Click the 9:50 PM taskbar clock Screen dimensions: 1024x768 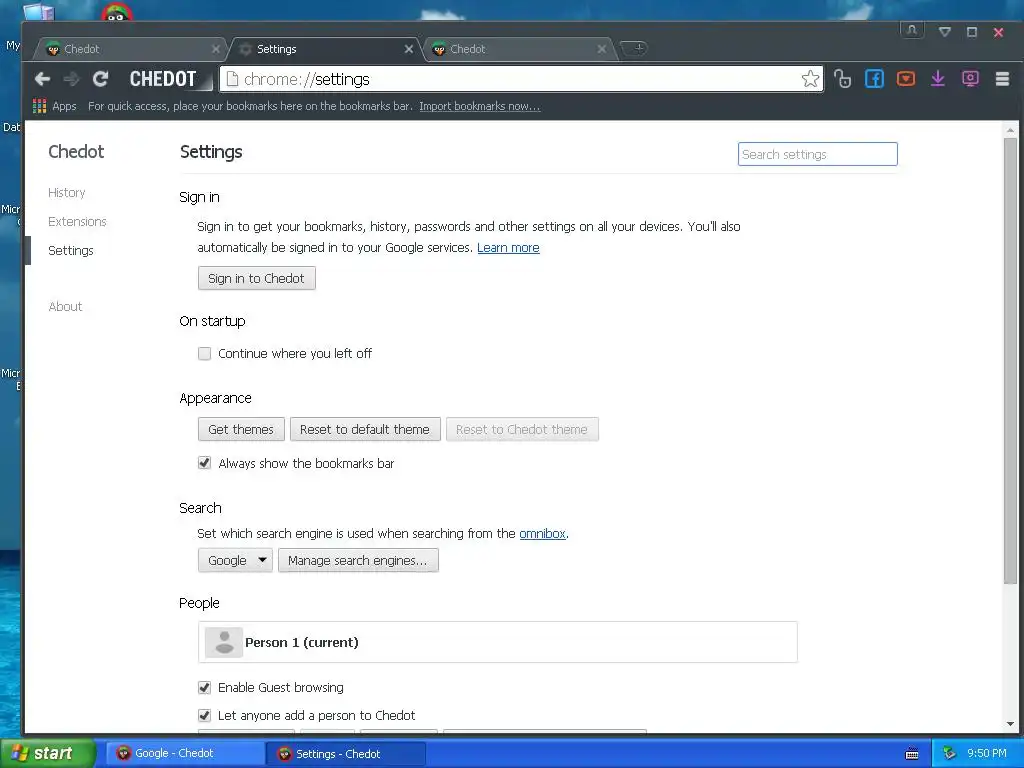[987, 754]
